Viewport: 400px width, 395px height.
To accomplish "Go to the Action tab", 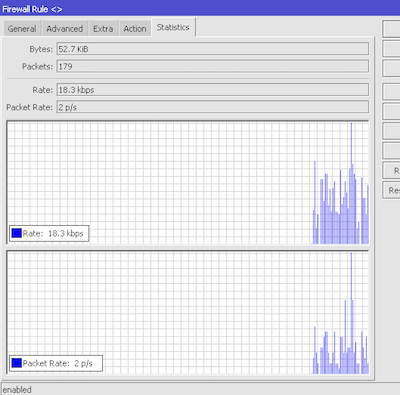I will pos(135,29).
